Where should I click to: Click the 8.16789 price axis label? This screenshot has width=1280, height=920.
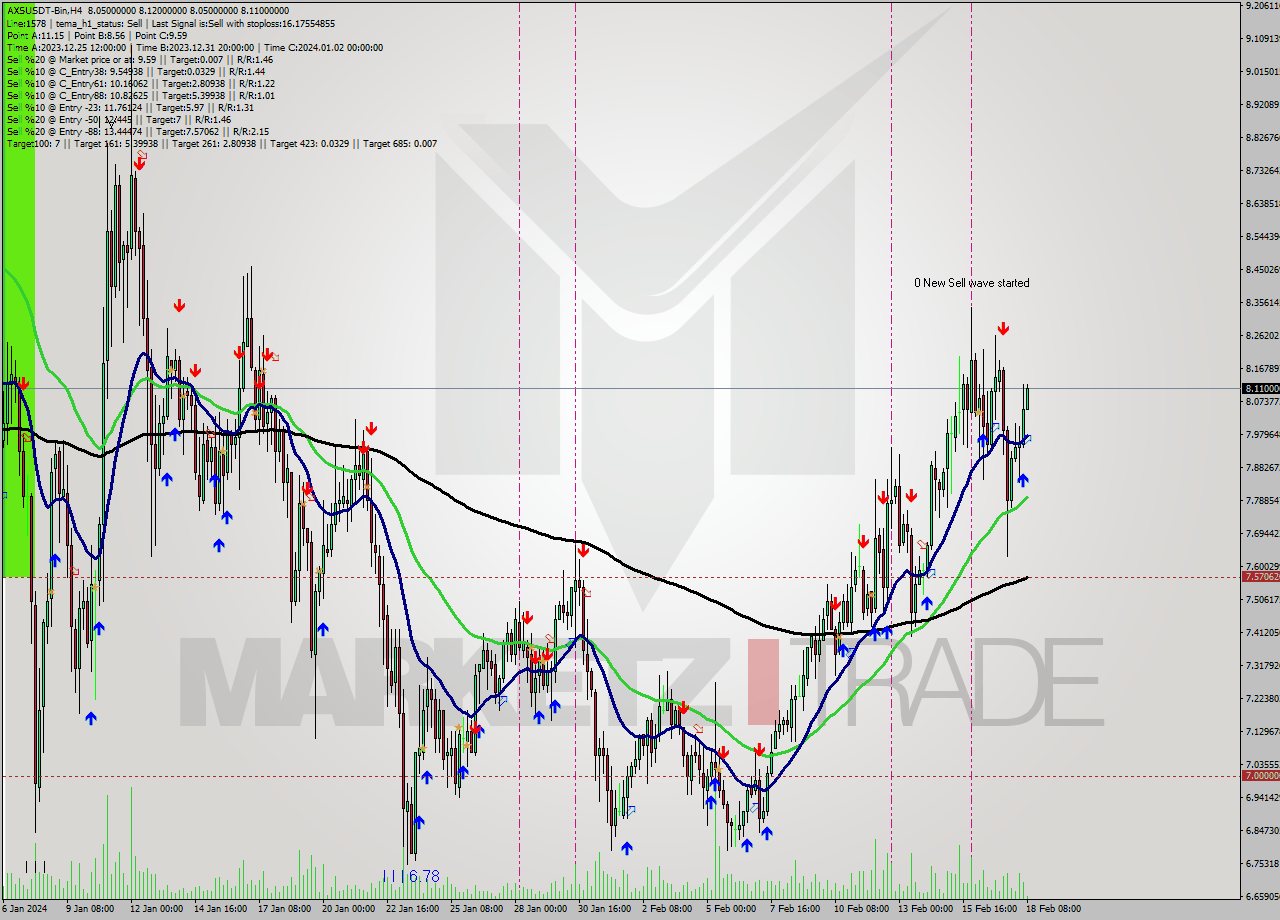(1261, 368)
